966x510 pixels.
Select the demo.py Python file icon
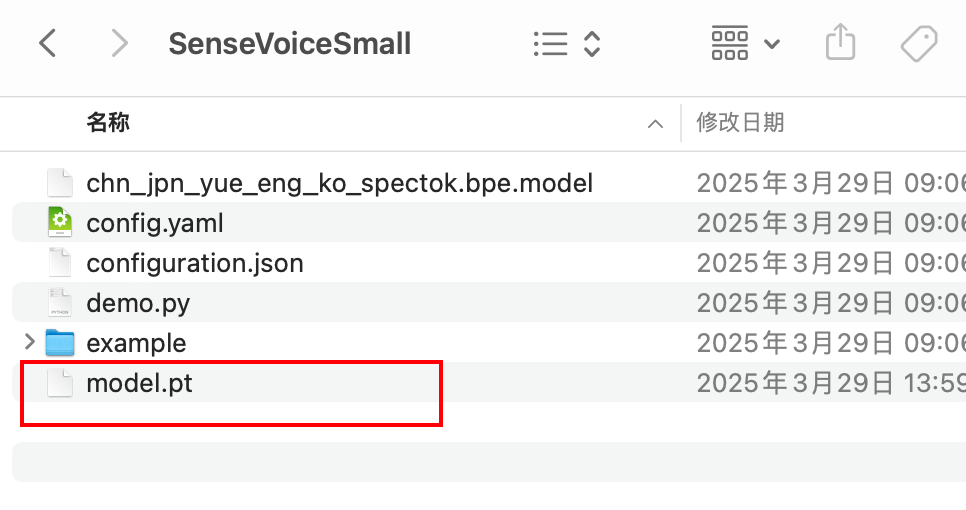coord(60,303)
